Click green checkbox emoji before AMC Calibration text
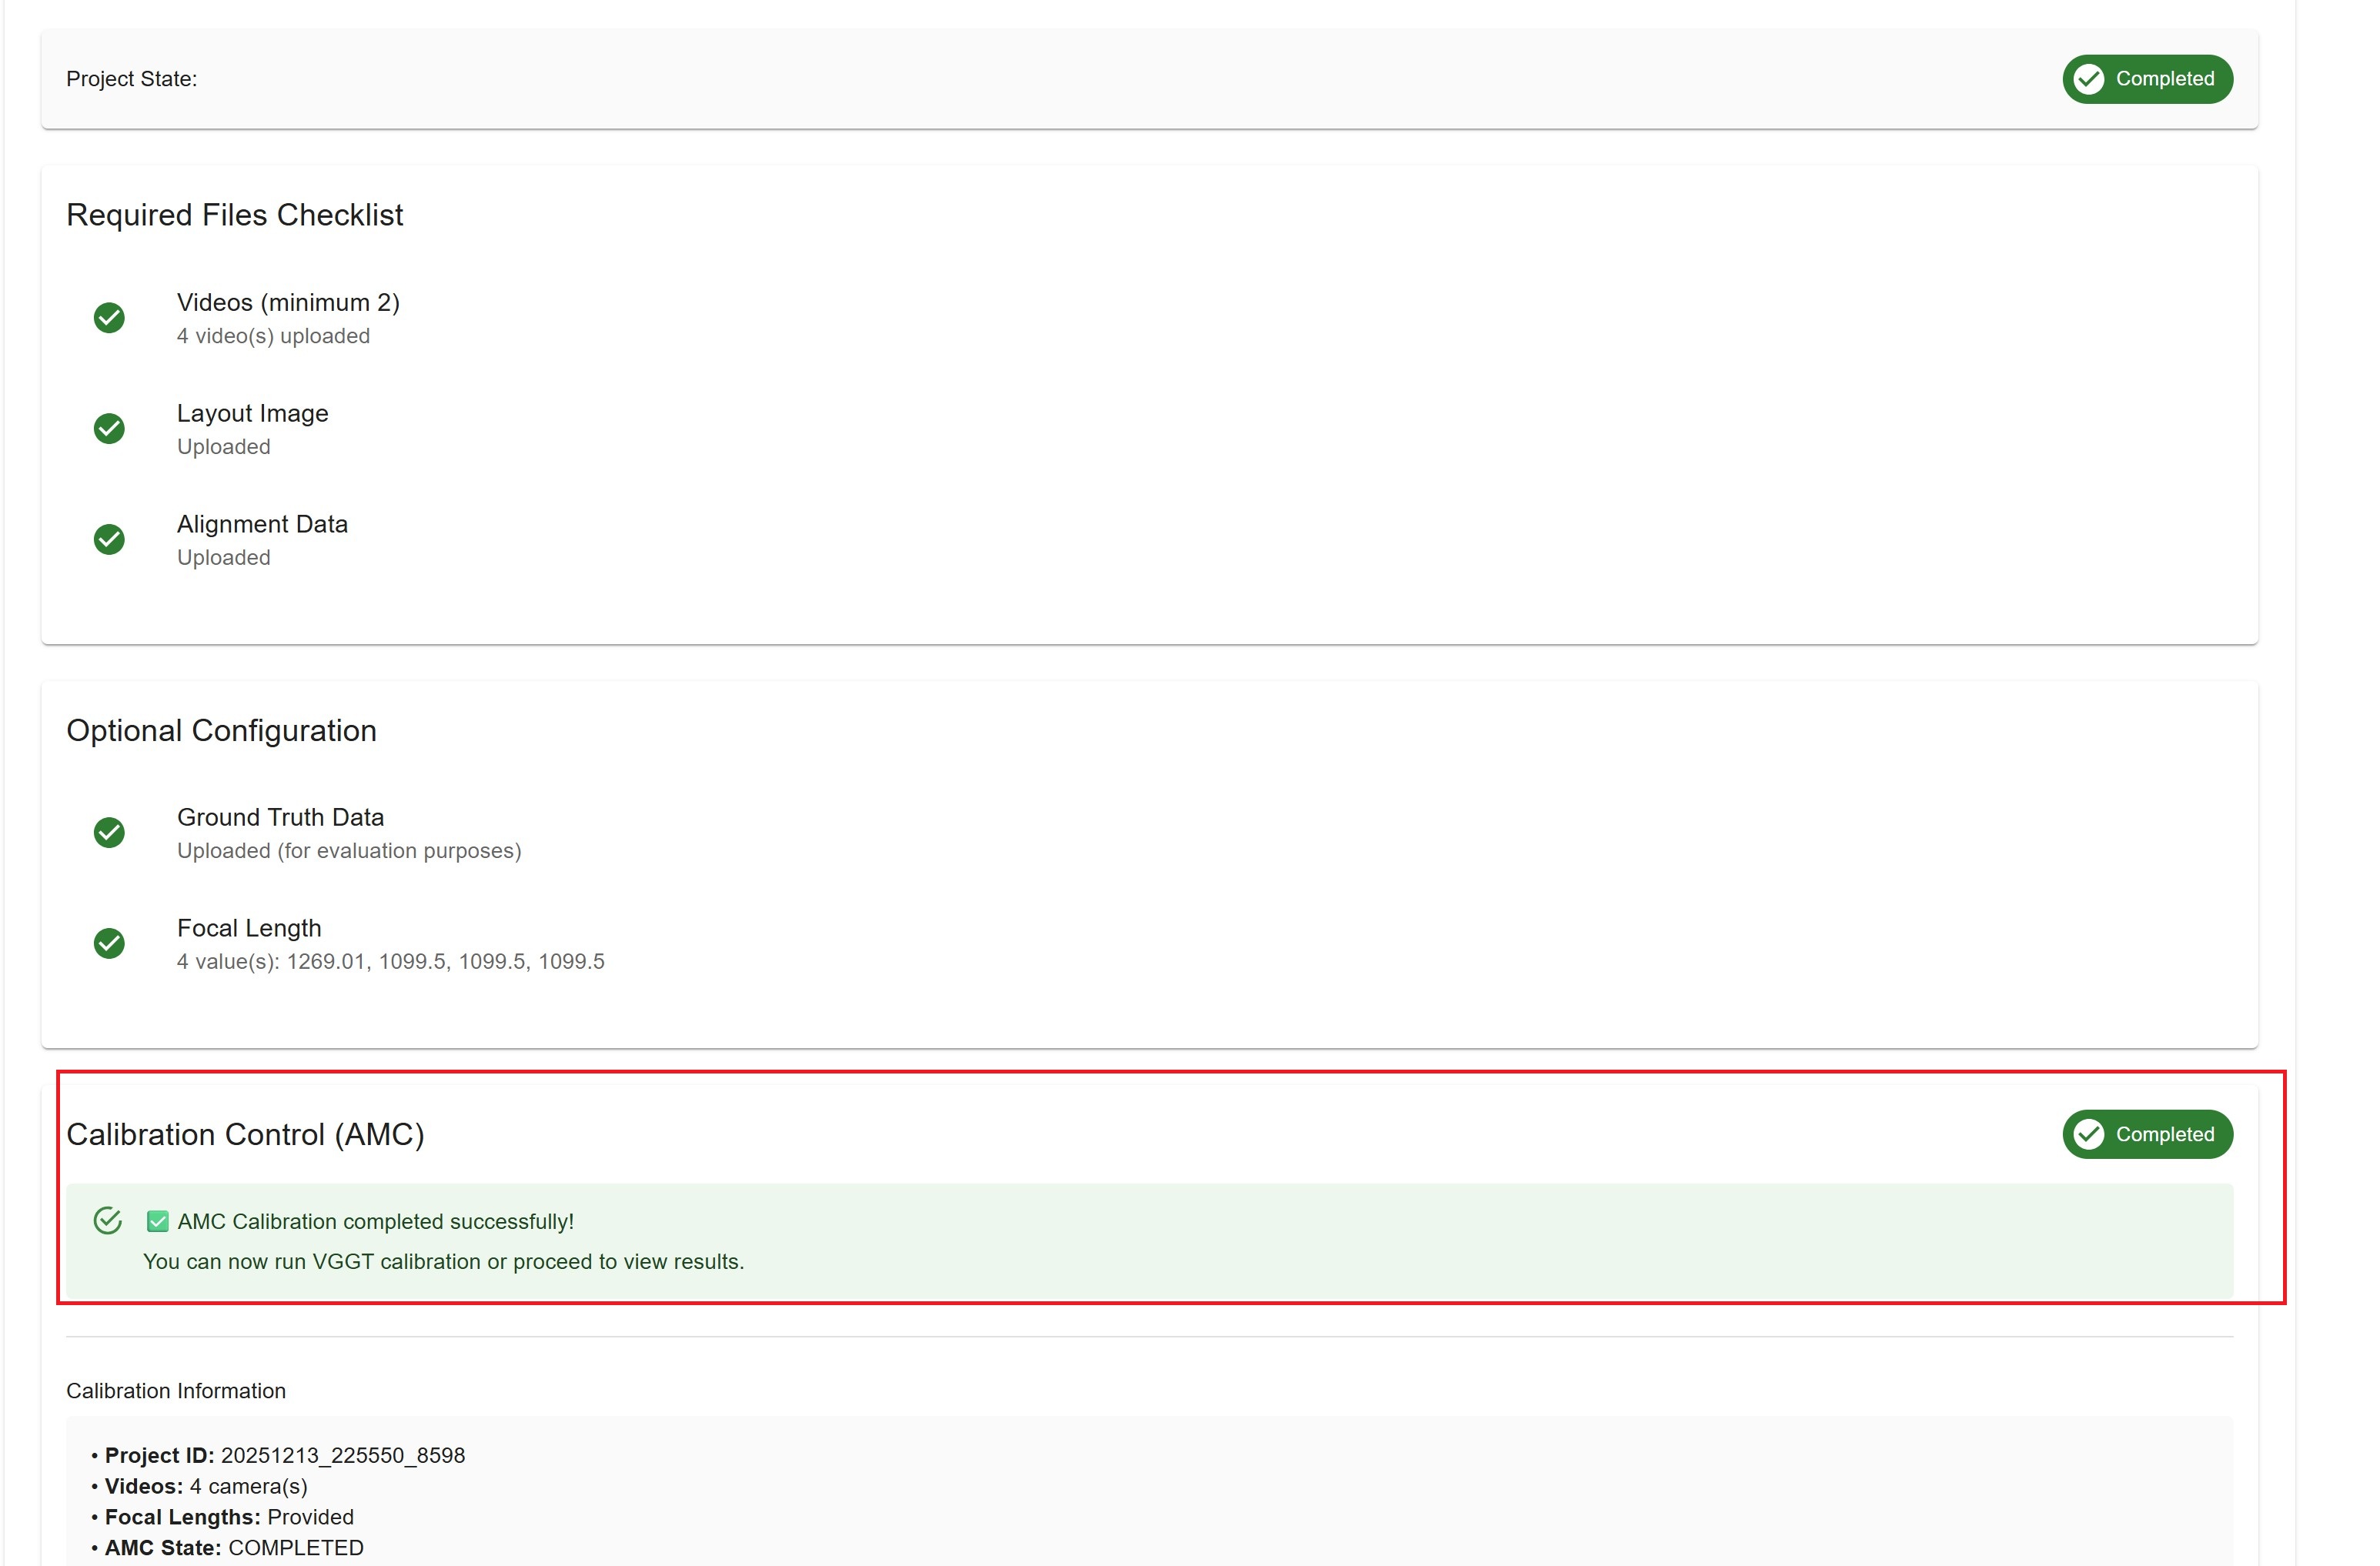 click(157, 1222)
